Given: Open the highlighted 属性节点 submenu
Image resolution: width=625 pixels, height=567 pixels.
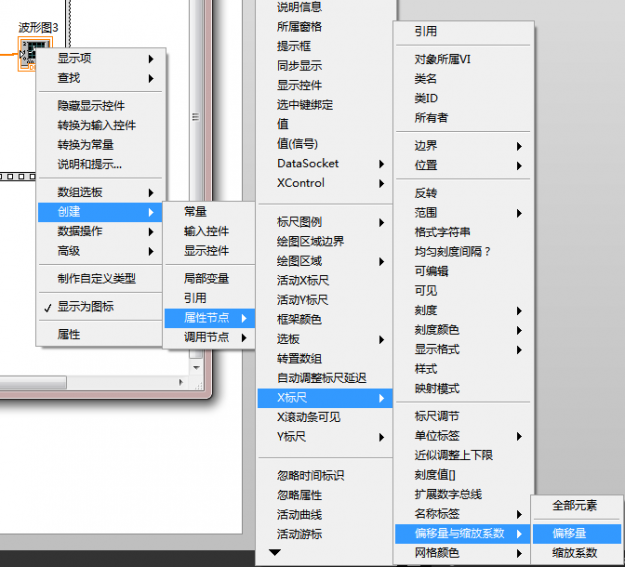Looking at the screenshot, I should 210,318.
